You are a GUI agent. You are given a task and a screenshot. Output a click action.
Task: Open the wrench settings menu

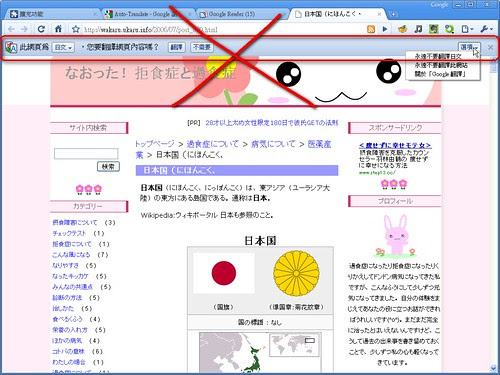pyautogui.click(x=487, y=29)
